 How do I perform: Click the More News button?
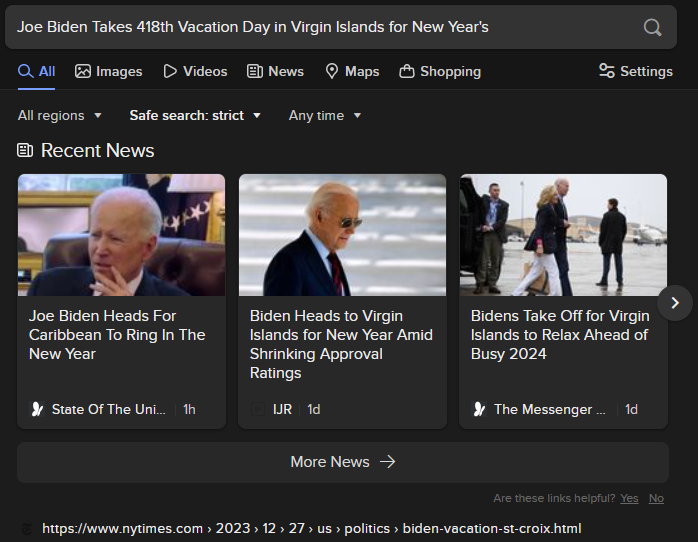coord(343,462)
